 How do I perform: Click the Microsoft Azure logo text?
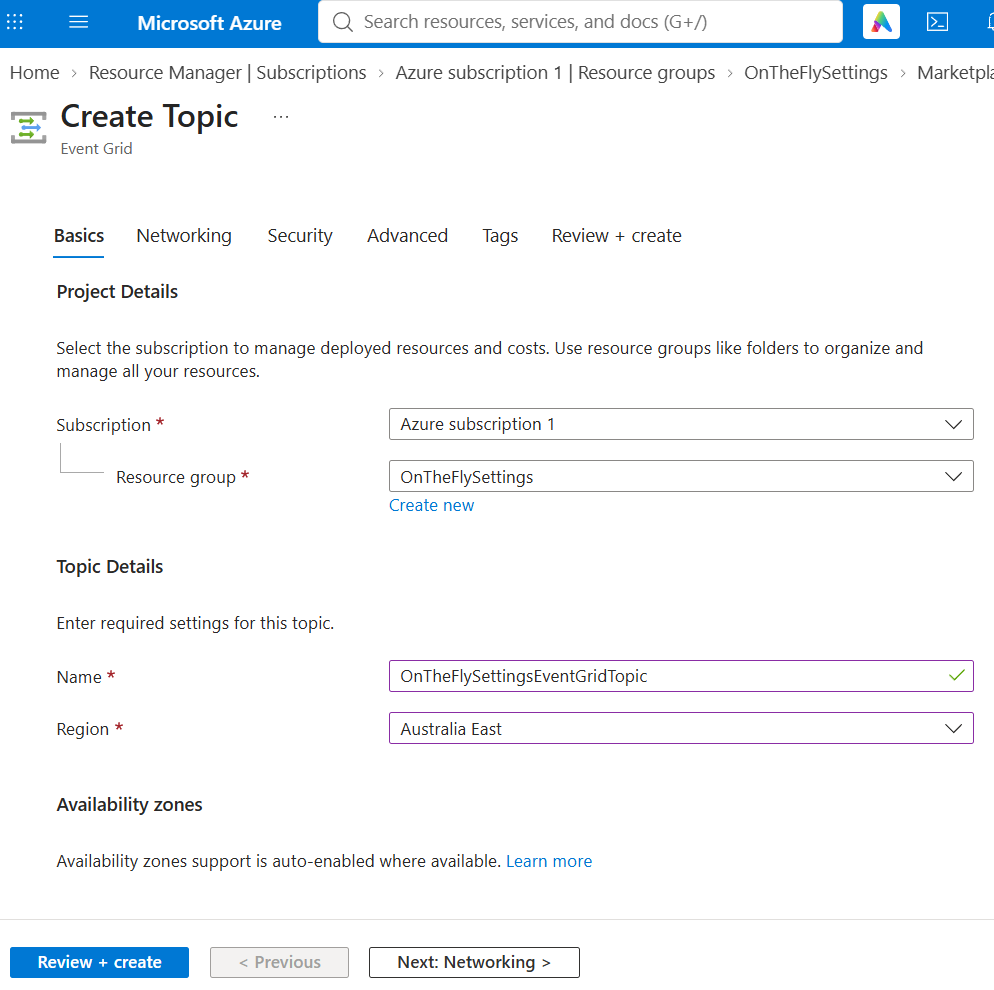point(209,23)
